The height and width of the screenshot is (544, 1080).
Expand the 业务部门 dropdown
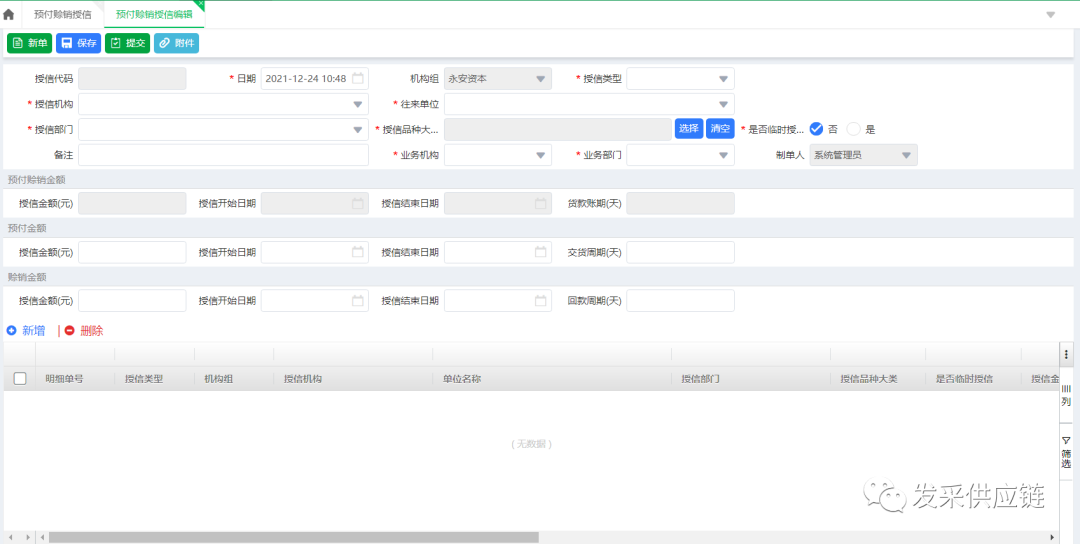pyautogui.click(x=723, y=156)
